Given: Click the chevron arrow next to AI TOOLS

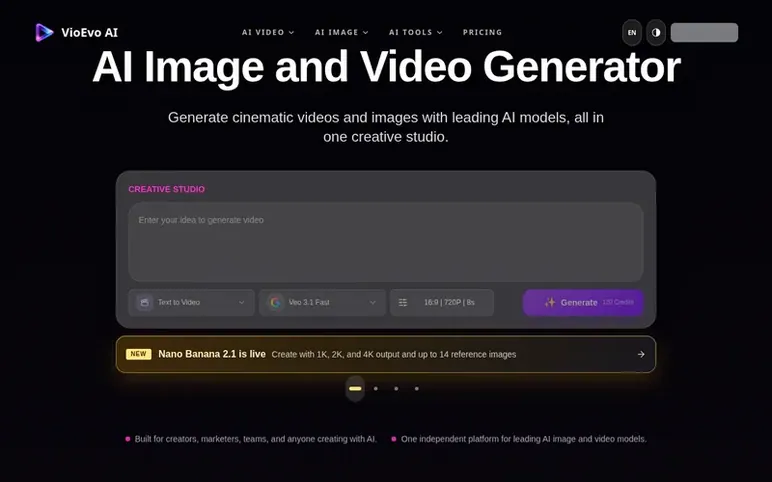Looking at the screenshot, I should (x=440, y=32).
